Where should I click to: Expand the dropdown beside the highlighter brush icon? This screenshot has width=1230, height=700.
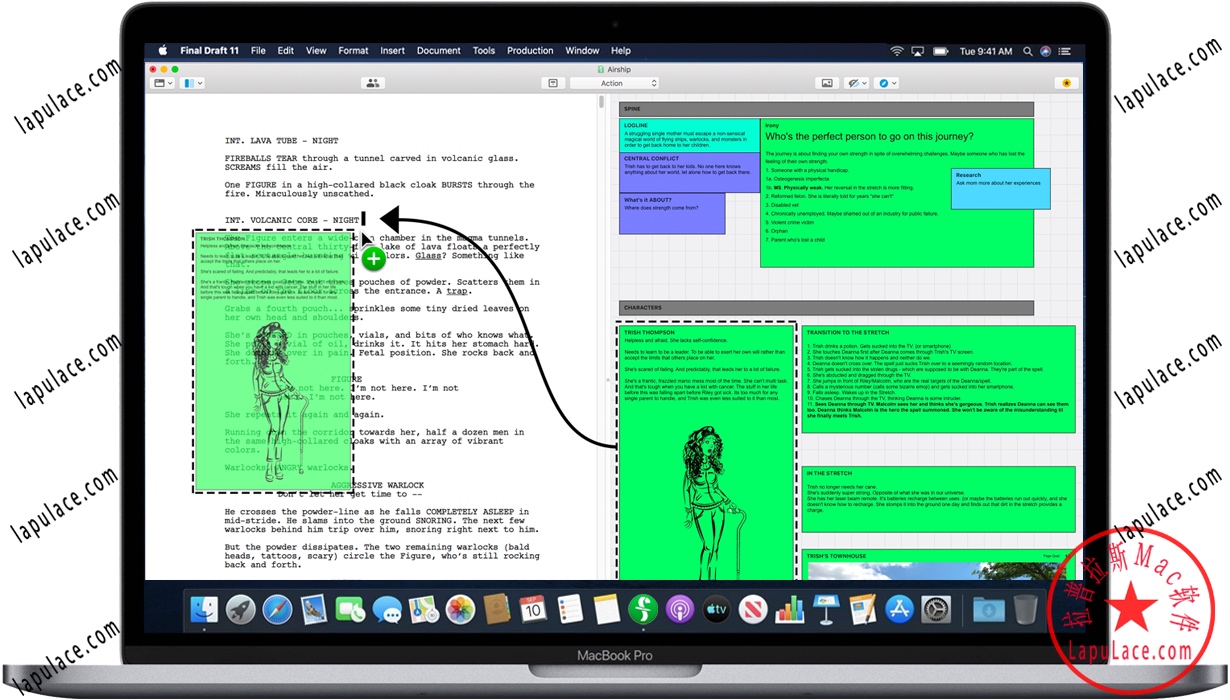pos(864,82)
